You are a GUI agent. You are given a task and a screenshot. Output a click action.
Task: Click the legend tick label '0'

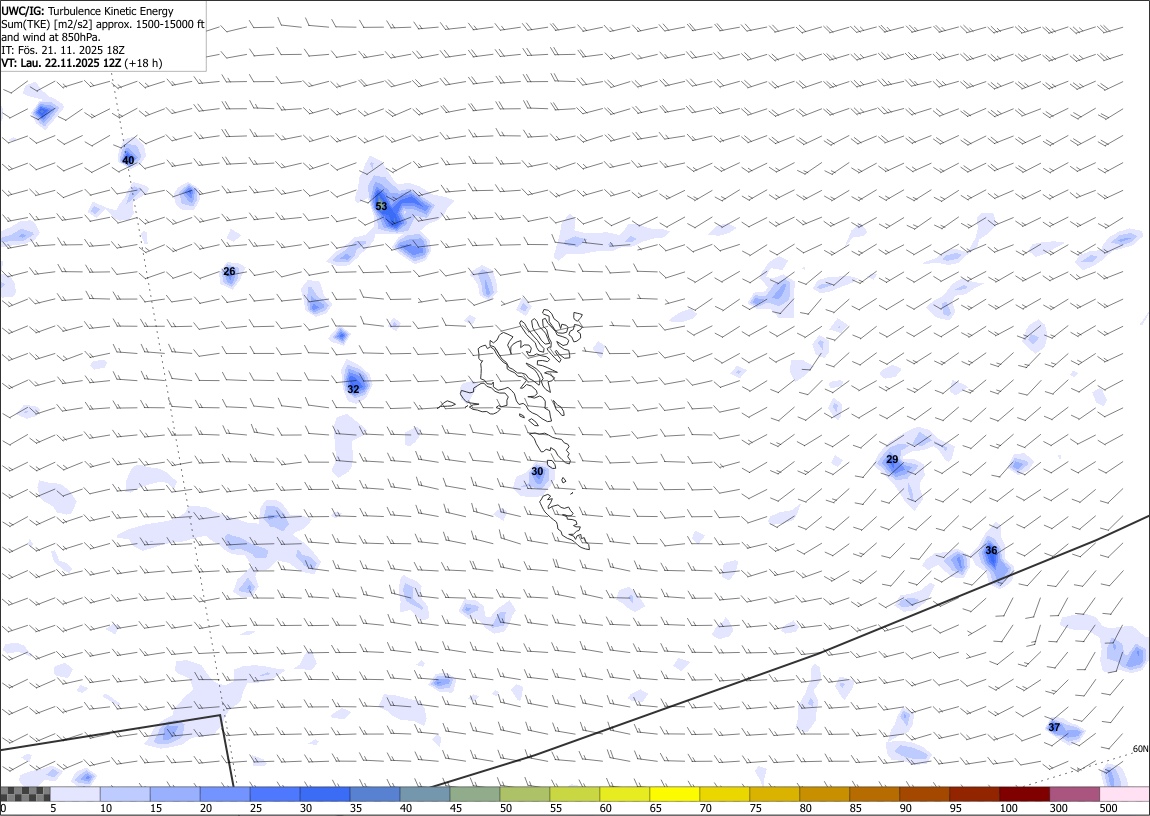4,808
